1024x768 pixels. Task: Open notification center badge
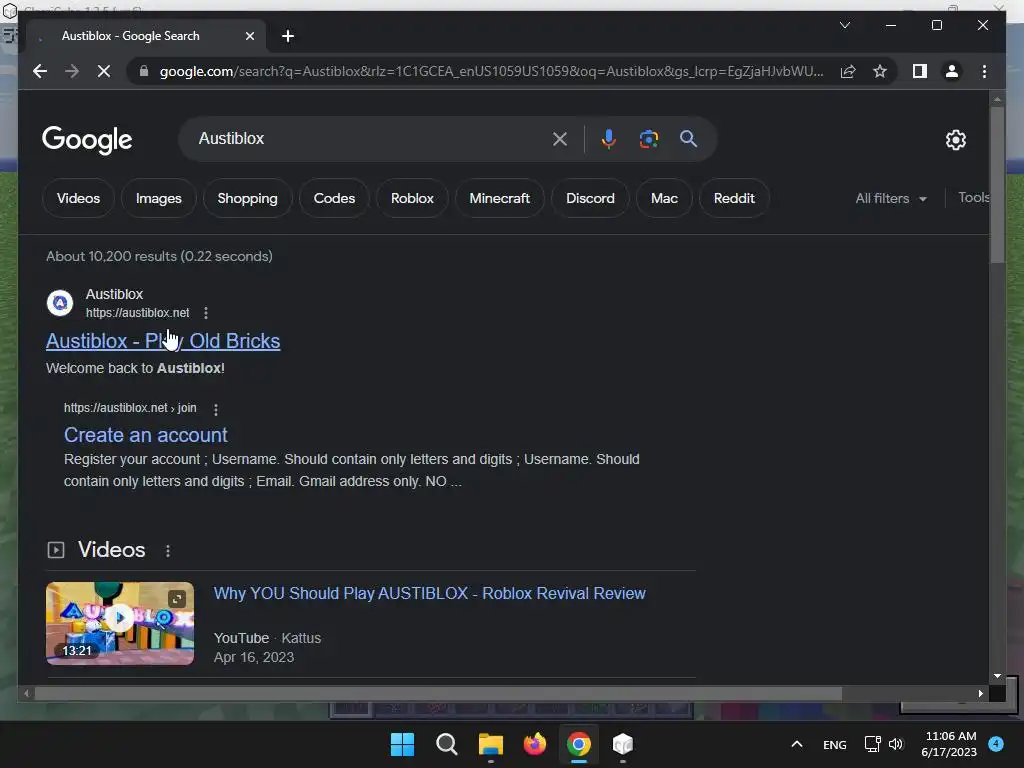pyautogui.click(x=996, y=744)
